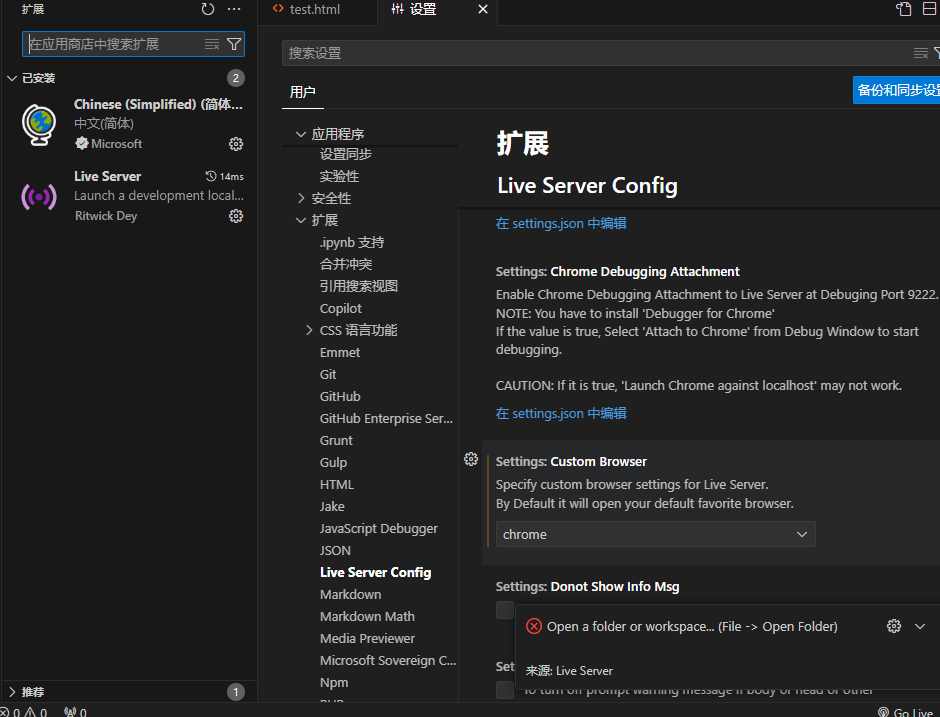The image size is (940, 717).
Task: Select the 用户 settings scope tab
Action: [302, 92]
